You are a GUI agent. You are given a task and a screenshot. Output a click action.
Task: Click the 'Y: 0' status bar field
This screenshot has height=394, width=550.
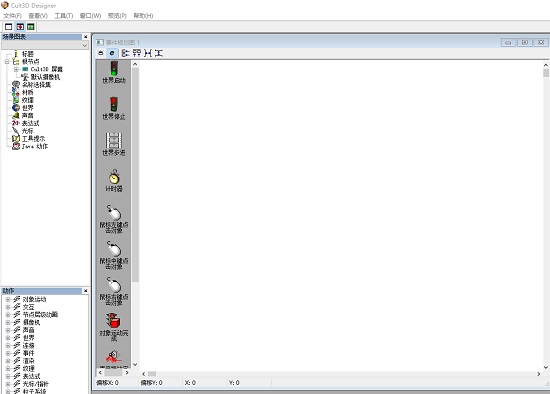(x=234, y=382)
